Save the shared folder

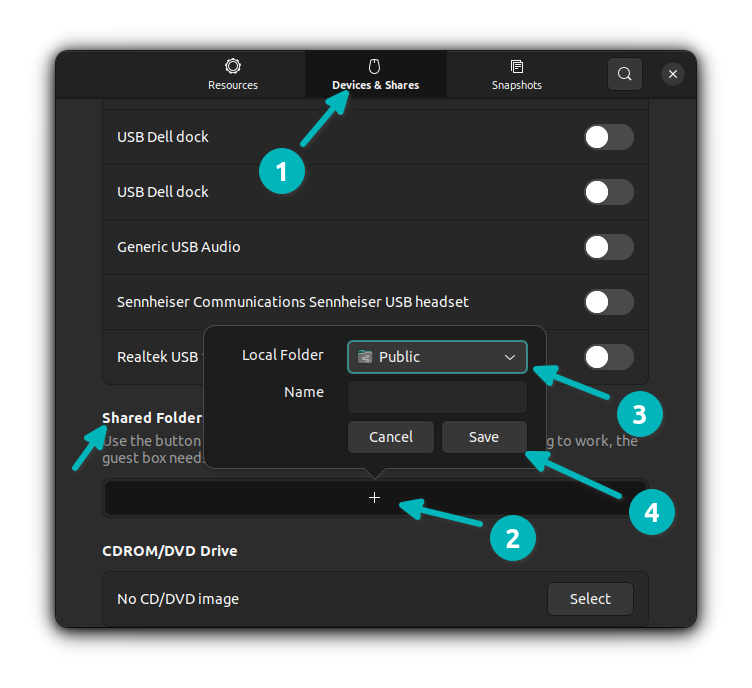484,437
